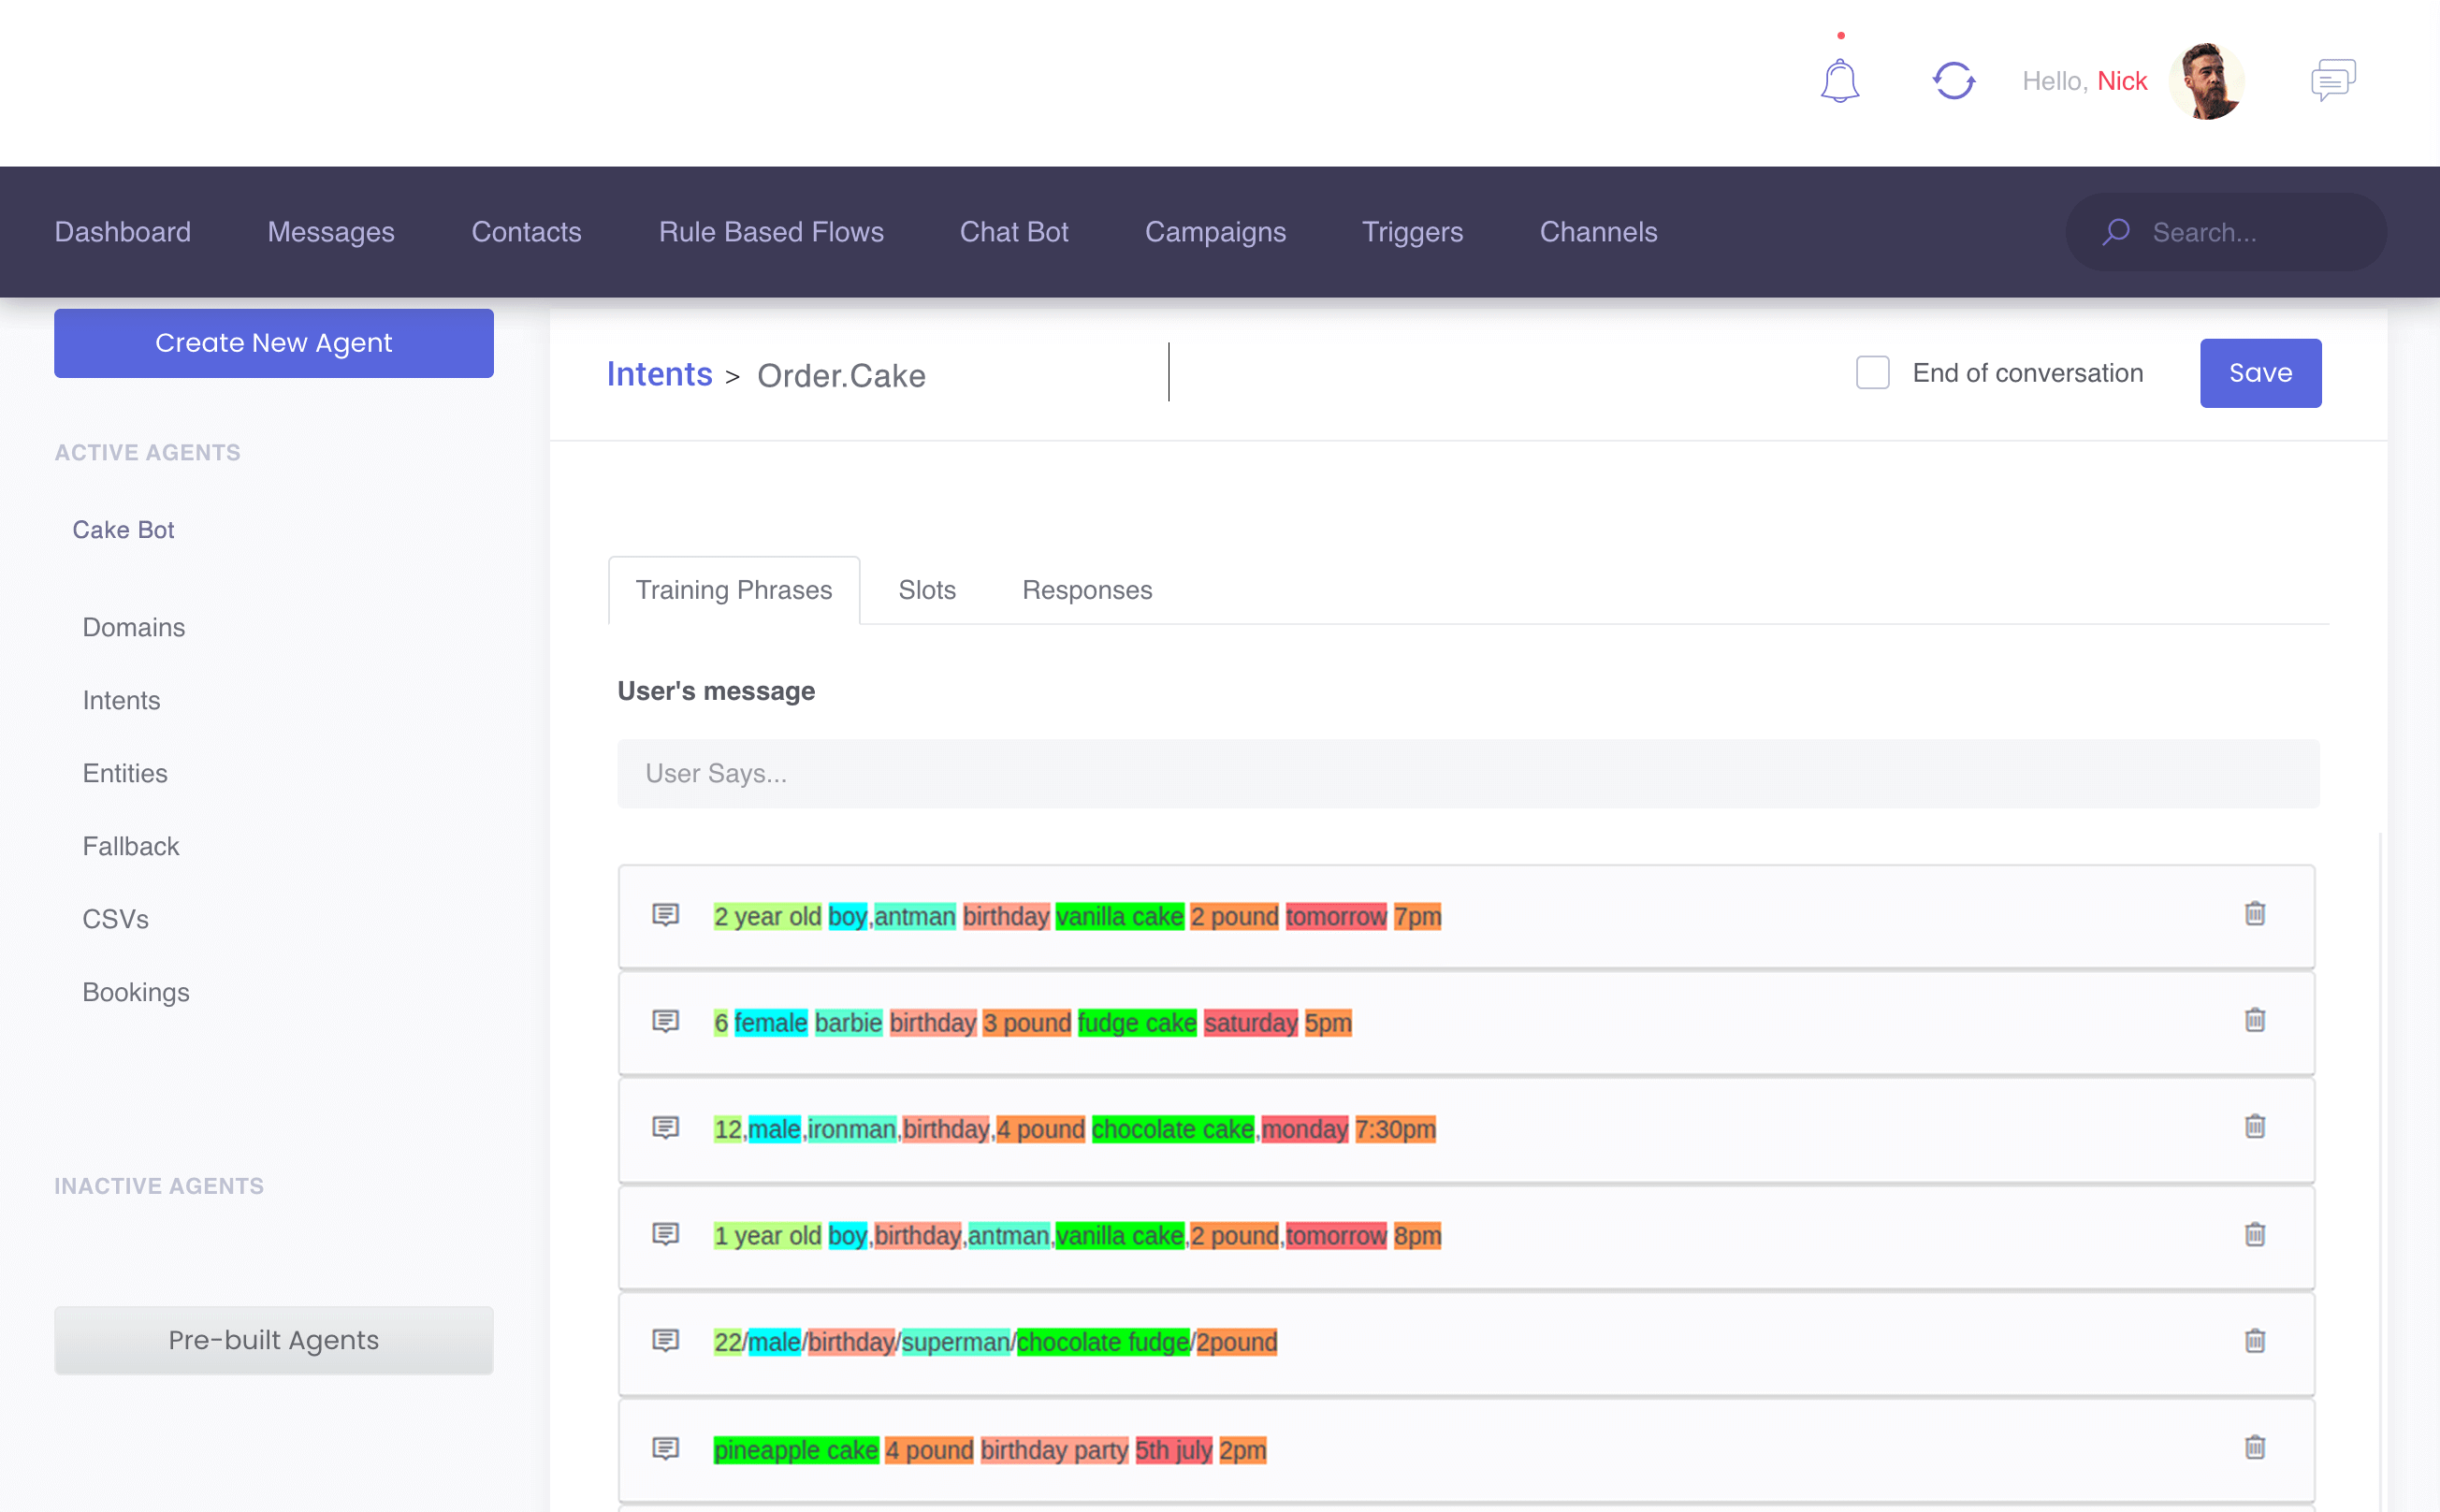2440x1512 pixels.
Task: Click the notification bell icon
Action: 1839,81
